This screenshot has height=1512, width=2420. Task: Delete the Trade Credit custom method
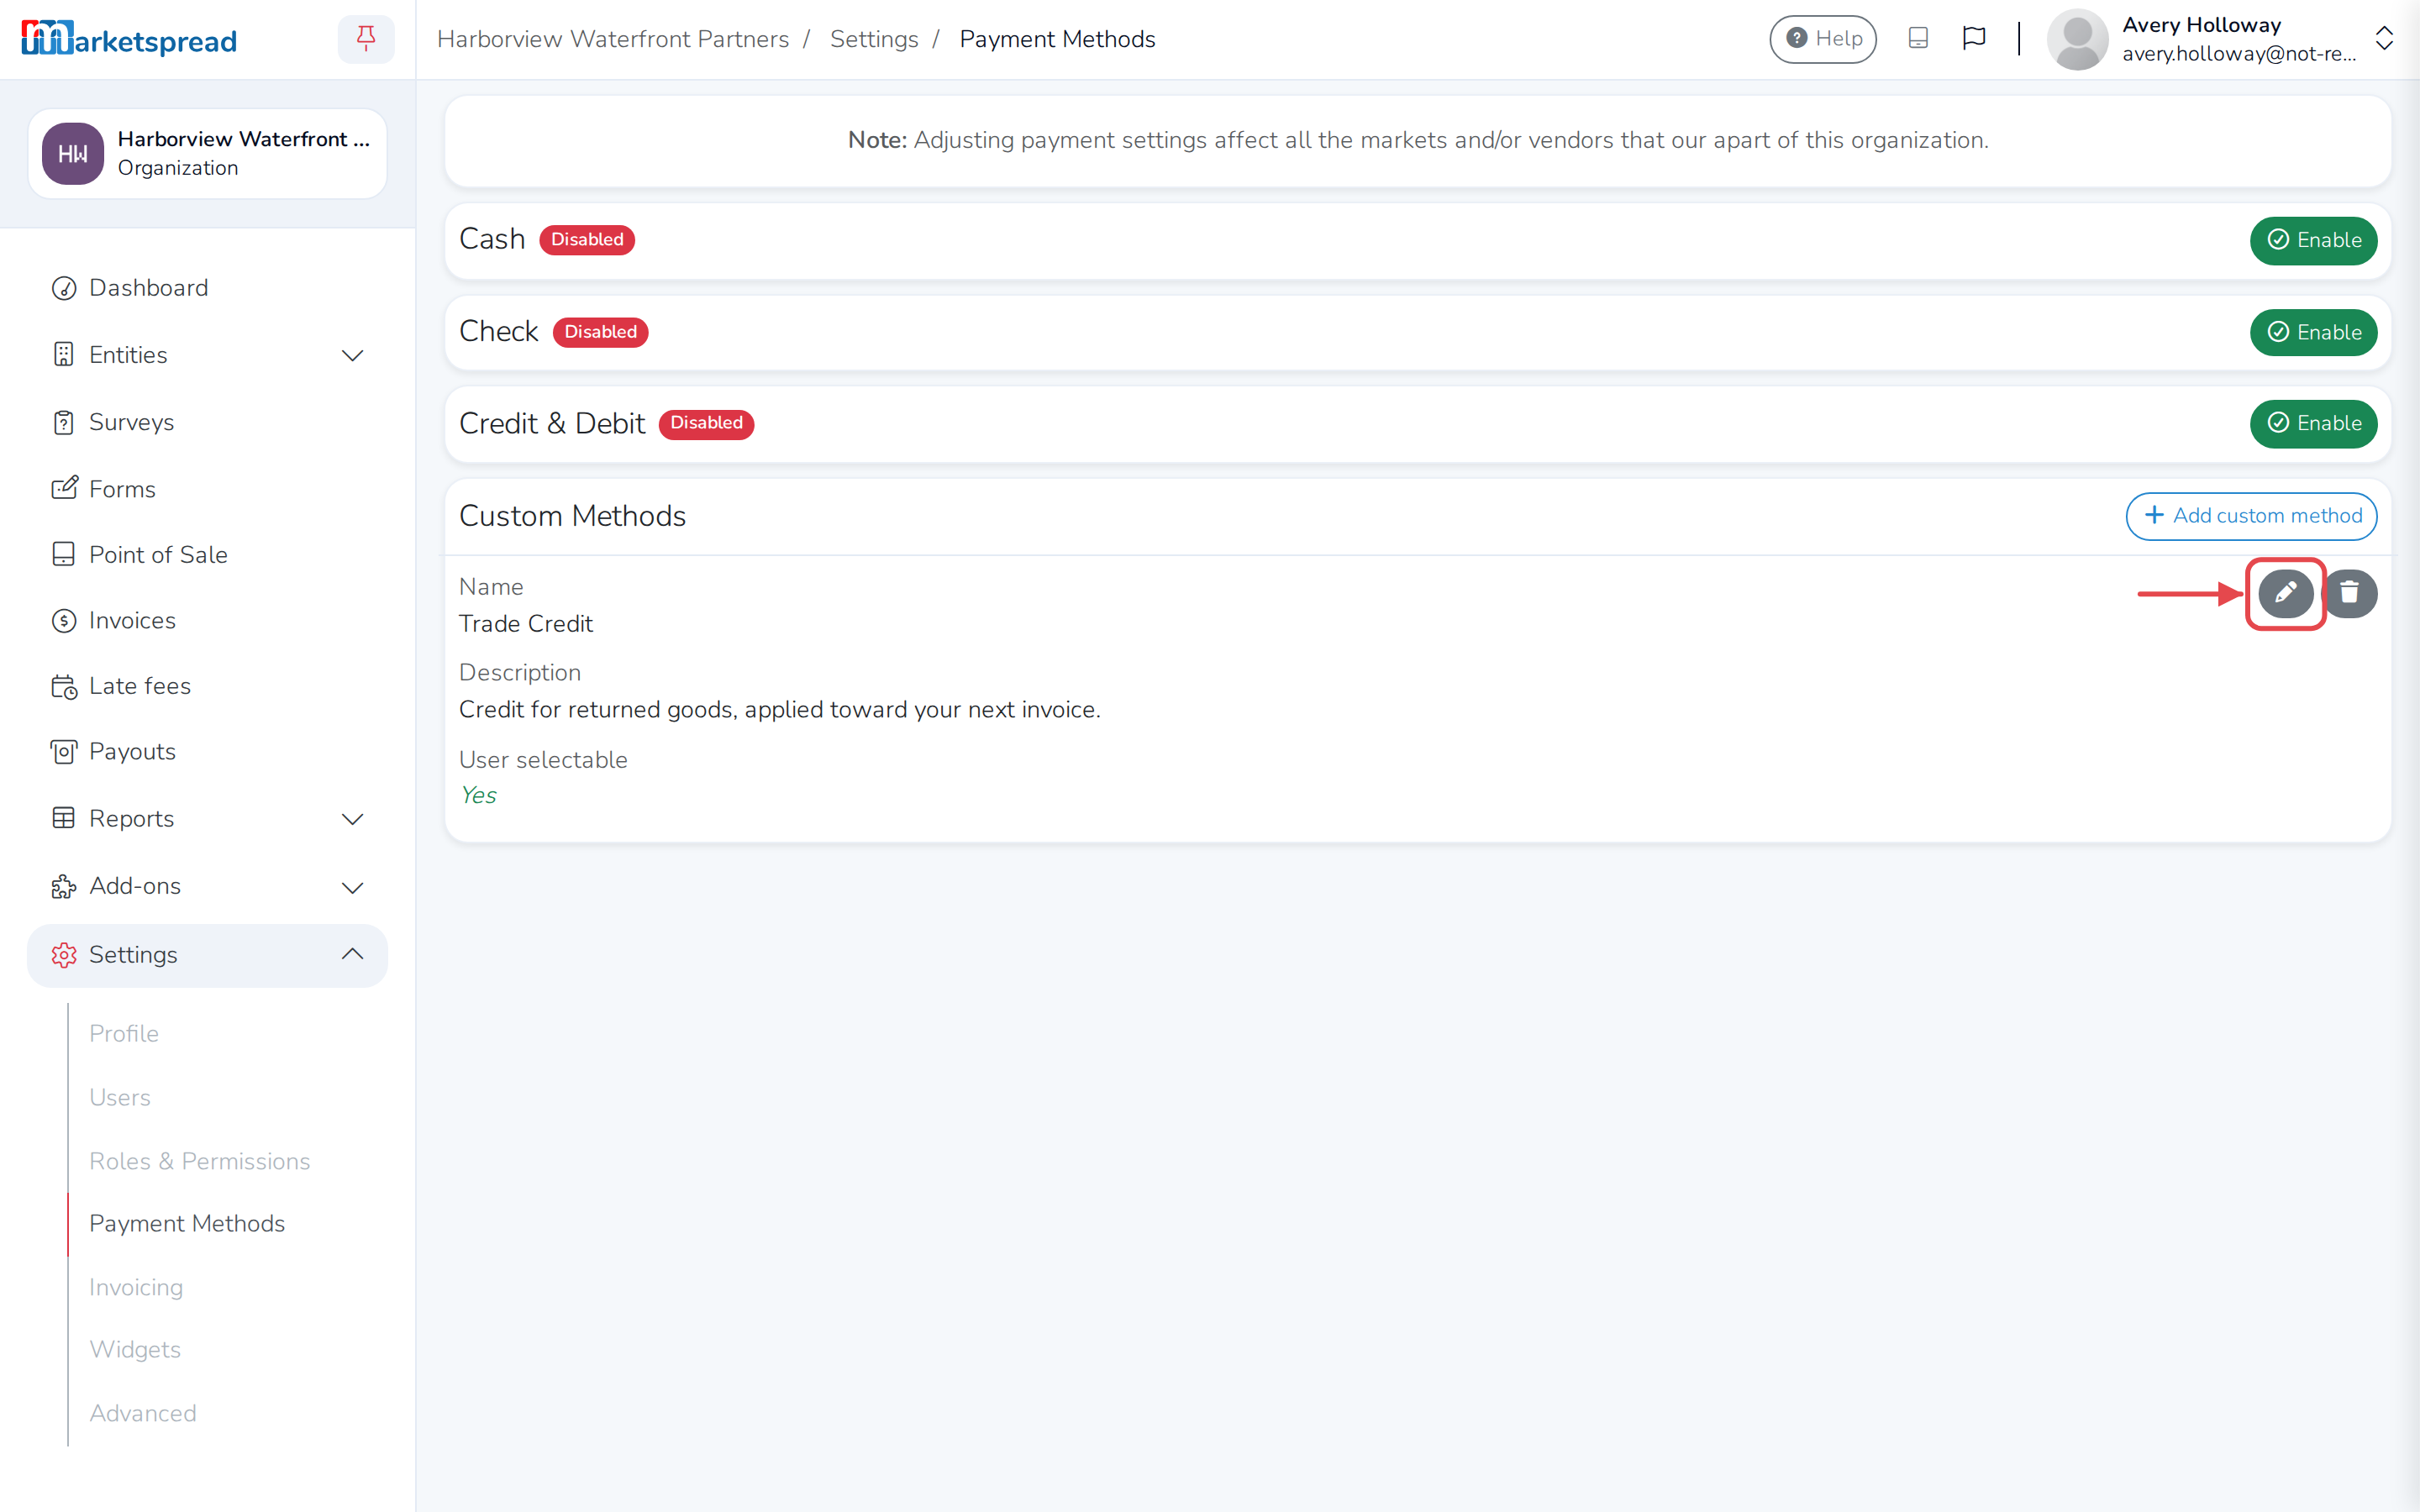click(2349, 593)
